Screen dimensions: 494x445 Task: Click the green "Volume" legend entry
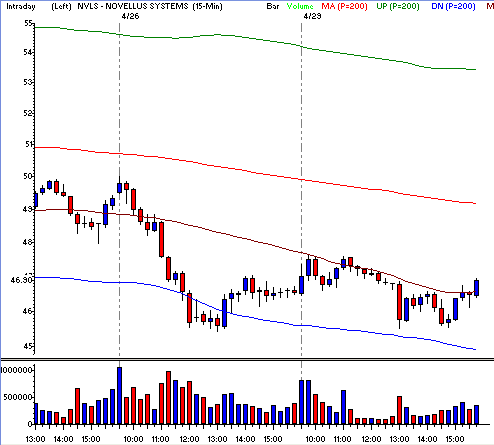click(x=300, y=6)
